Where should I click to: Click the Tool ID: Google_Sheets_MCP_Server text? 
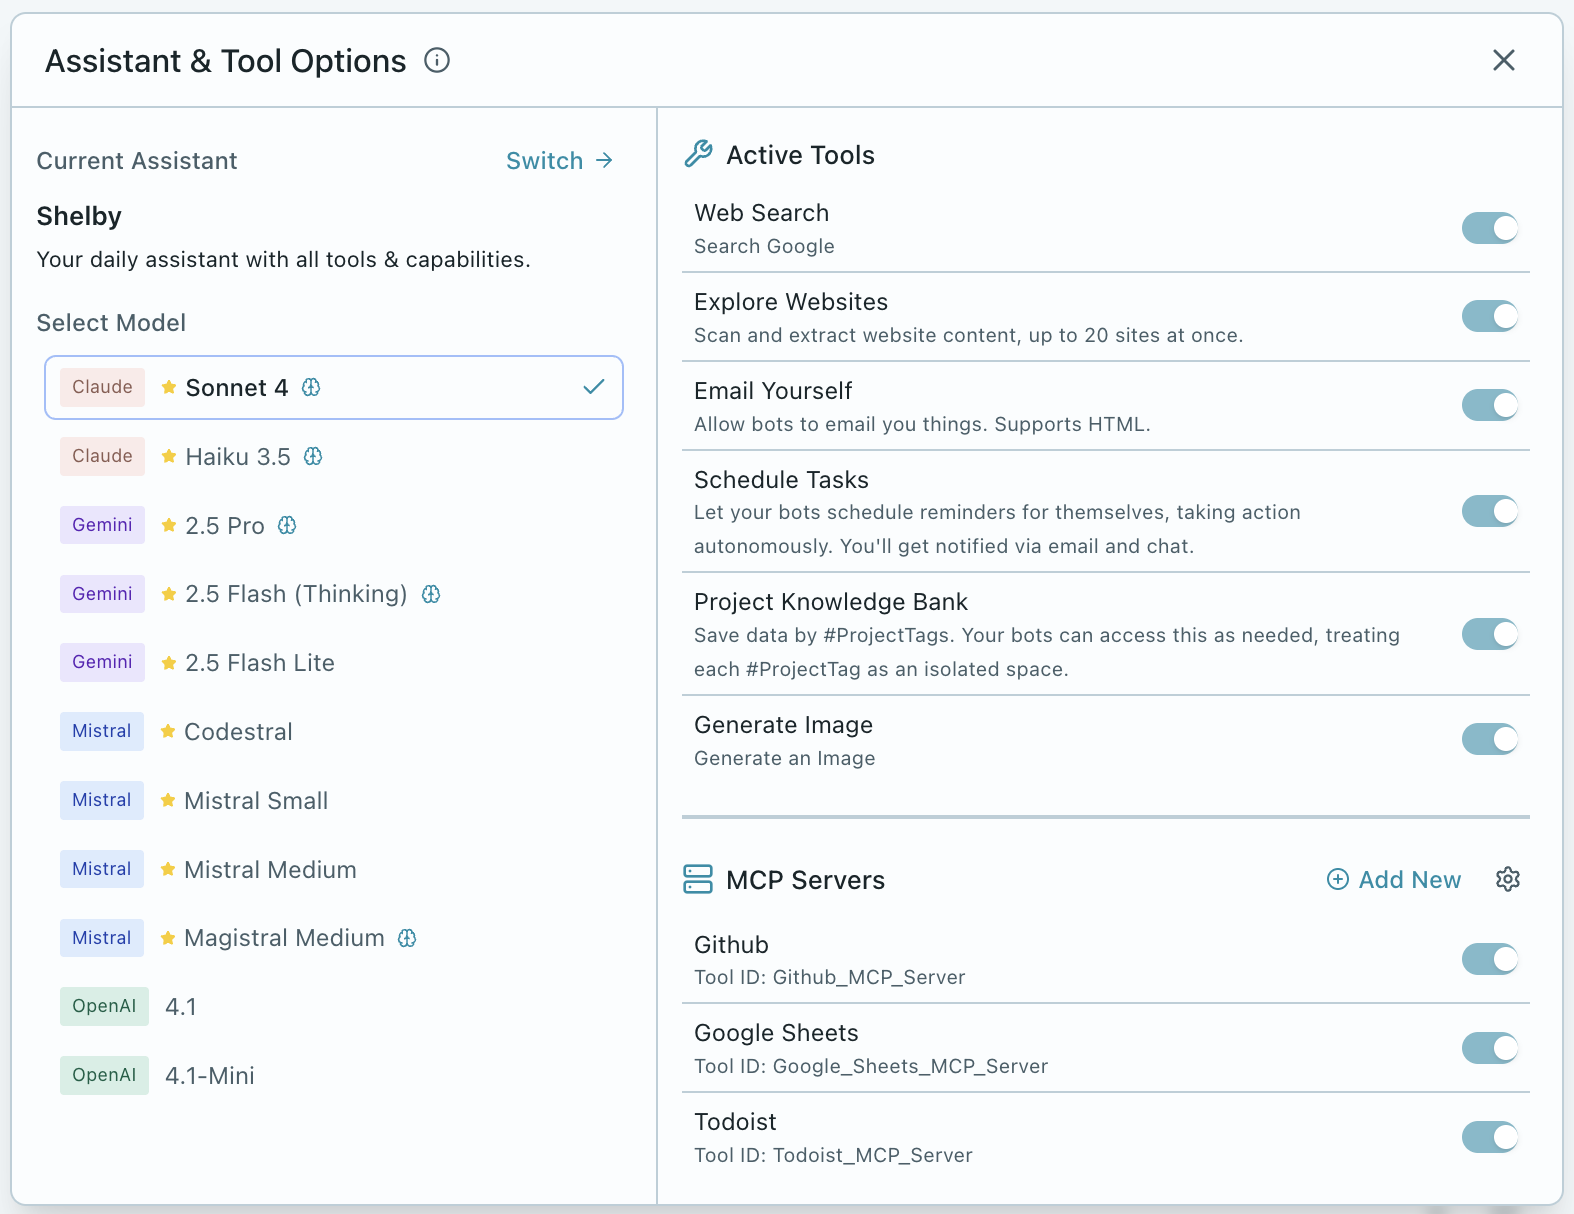[871, 1066]
